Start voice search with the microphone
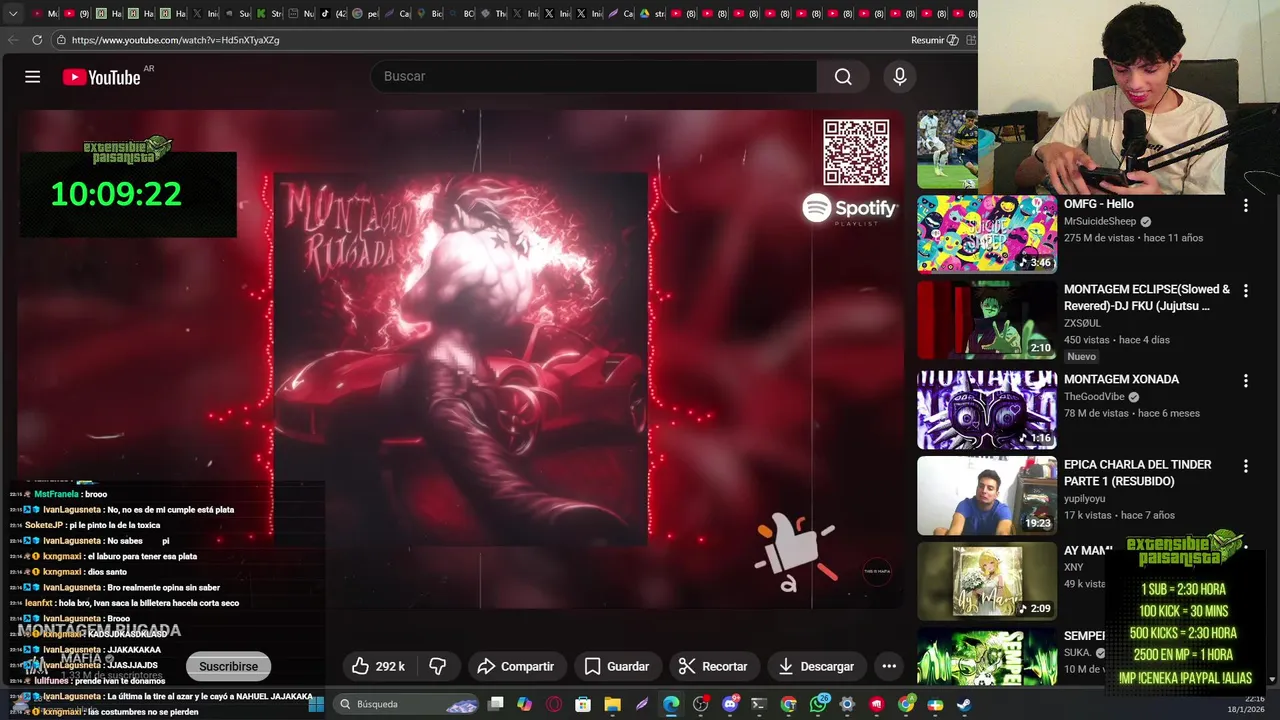This screenshot has height=720, width=1280. (899, 77)
